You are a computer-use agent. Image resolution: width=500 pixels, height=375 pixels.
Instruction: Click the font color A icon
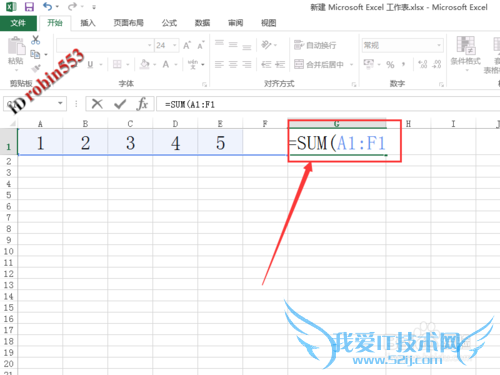pyautogui.click(x=166, y=64)
